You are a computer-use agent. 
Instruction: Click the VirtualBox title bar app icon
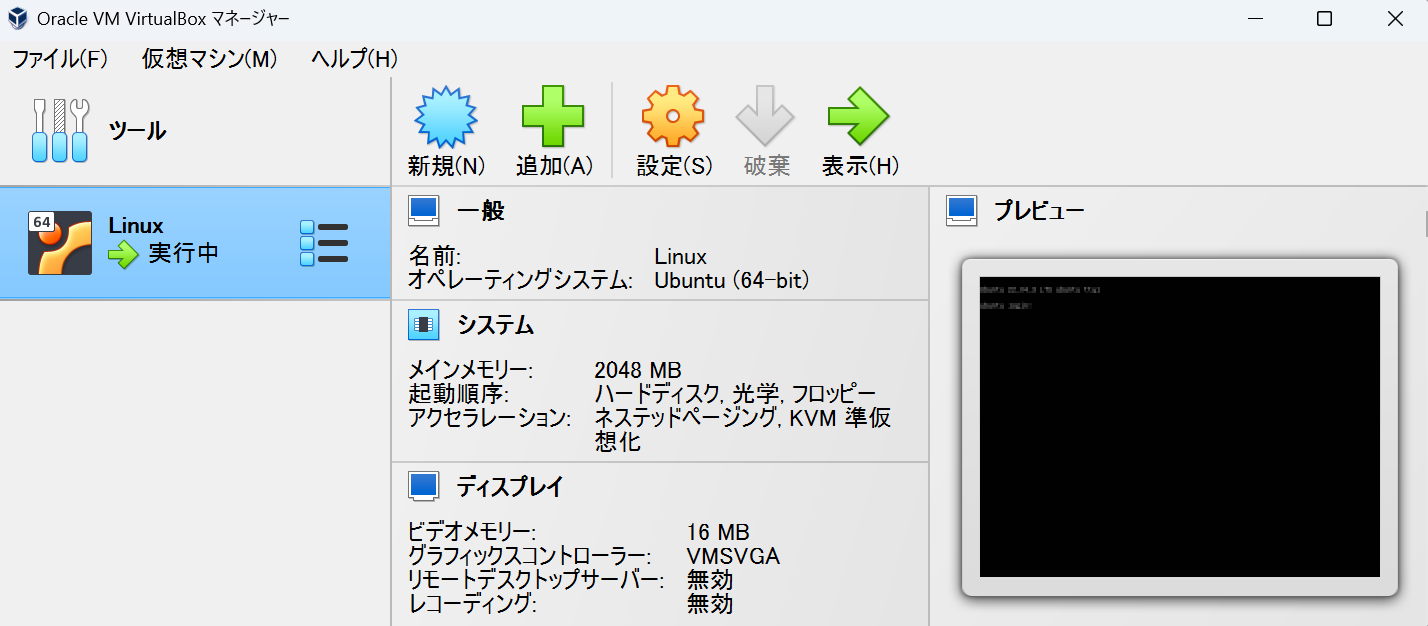[17, 18]
